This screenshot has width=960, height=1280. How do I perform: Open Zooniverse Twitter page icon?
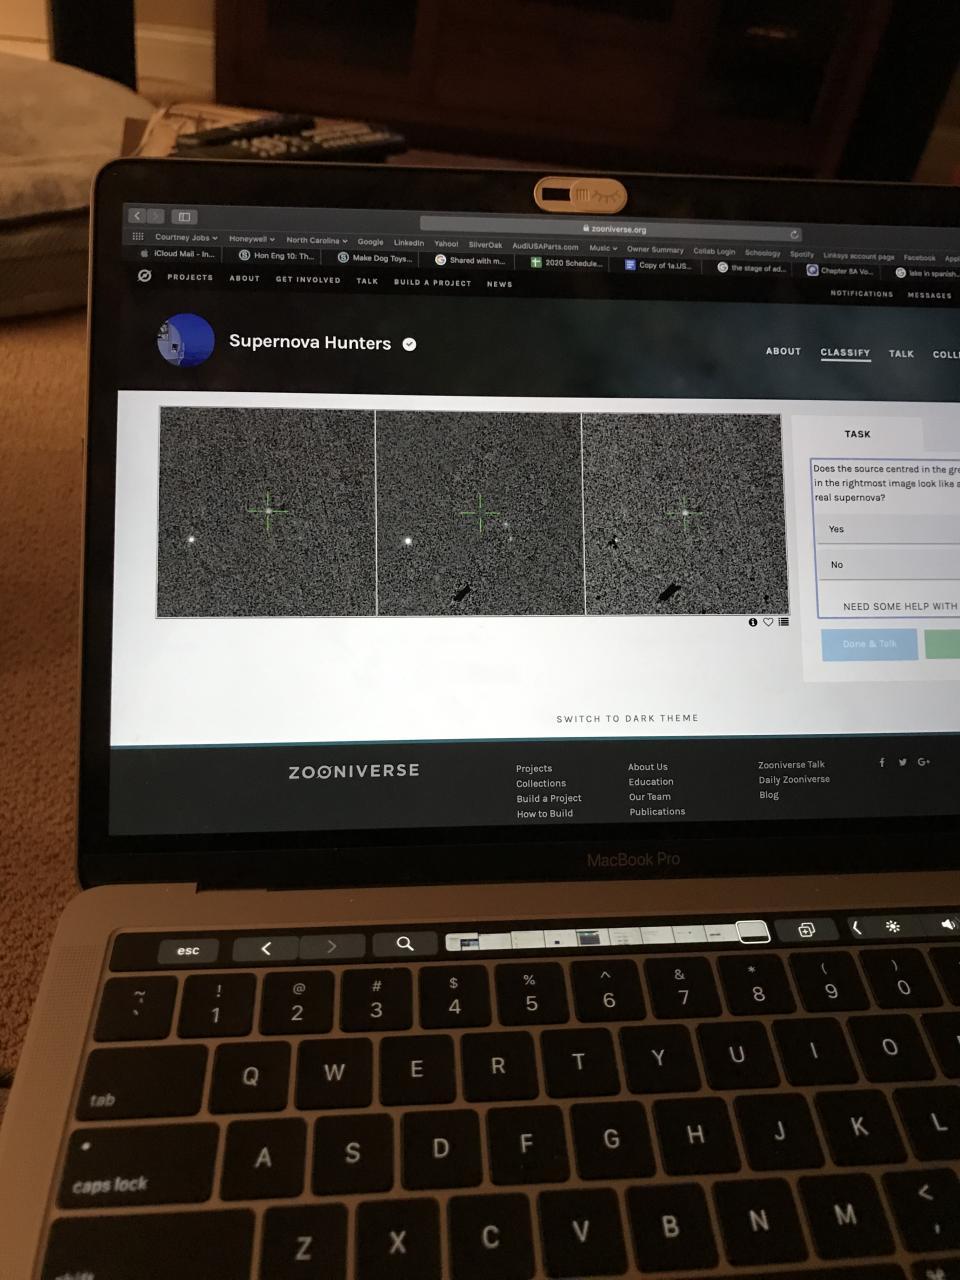(903, 762)
